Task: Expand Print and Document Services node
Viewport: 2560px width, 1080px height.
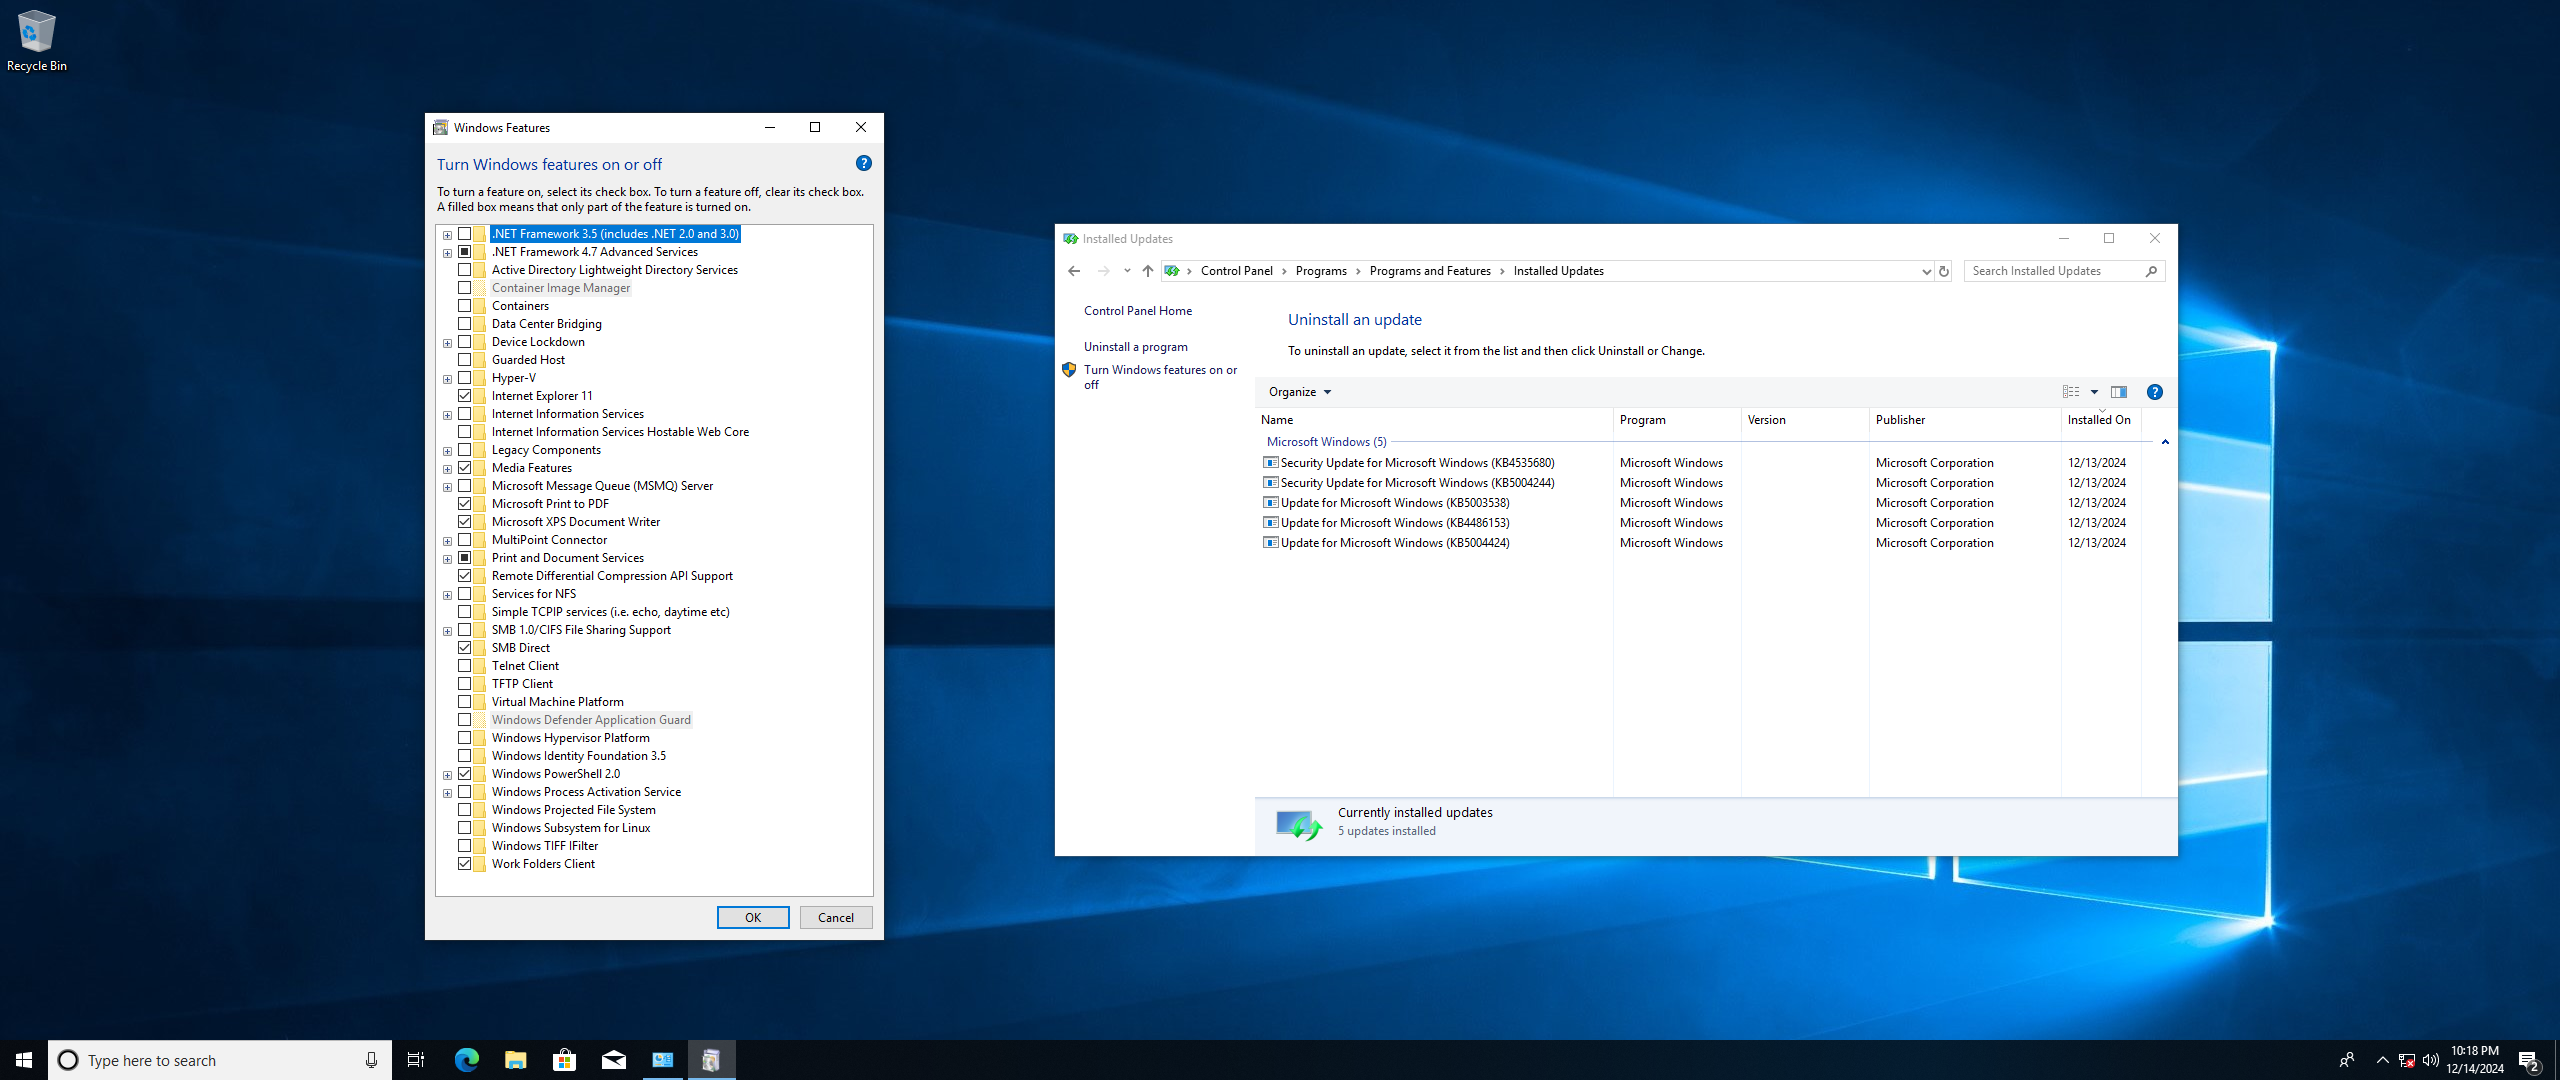Action: (448, 559)
